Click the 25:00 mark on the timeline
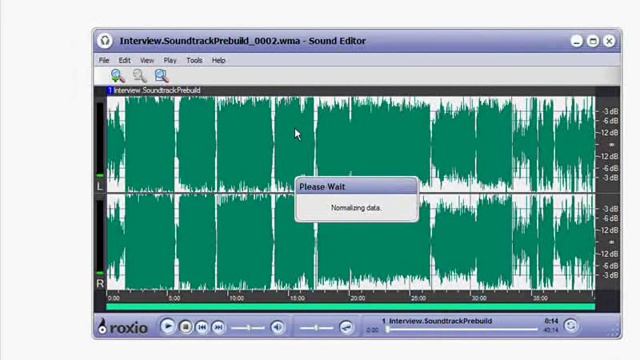This screenshot has width=640, height=360. pyautogui.click(x=418, y=298)
